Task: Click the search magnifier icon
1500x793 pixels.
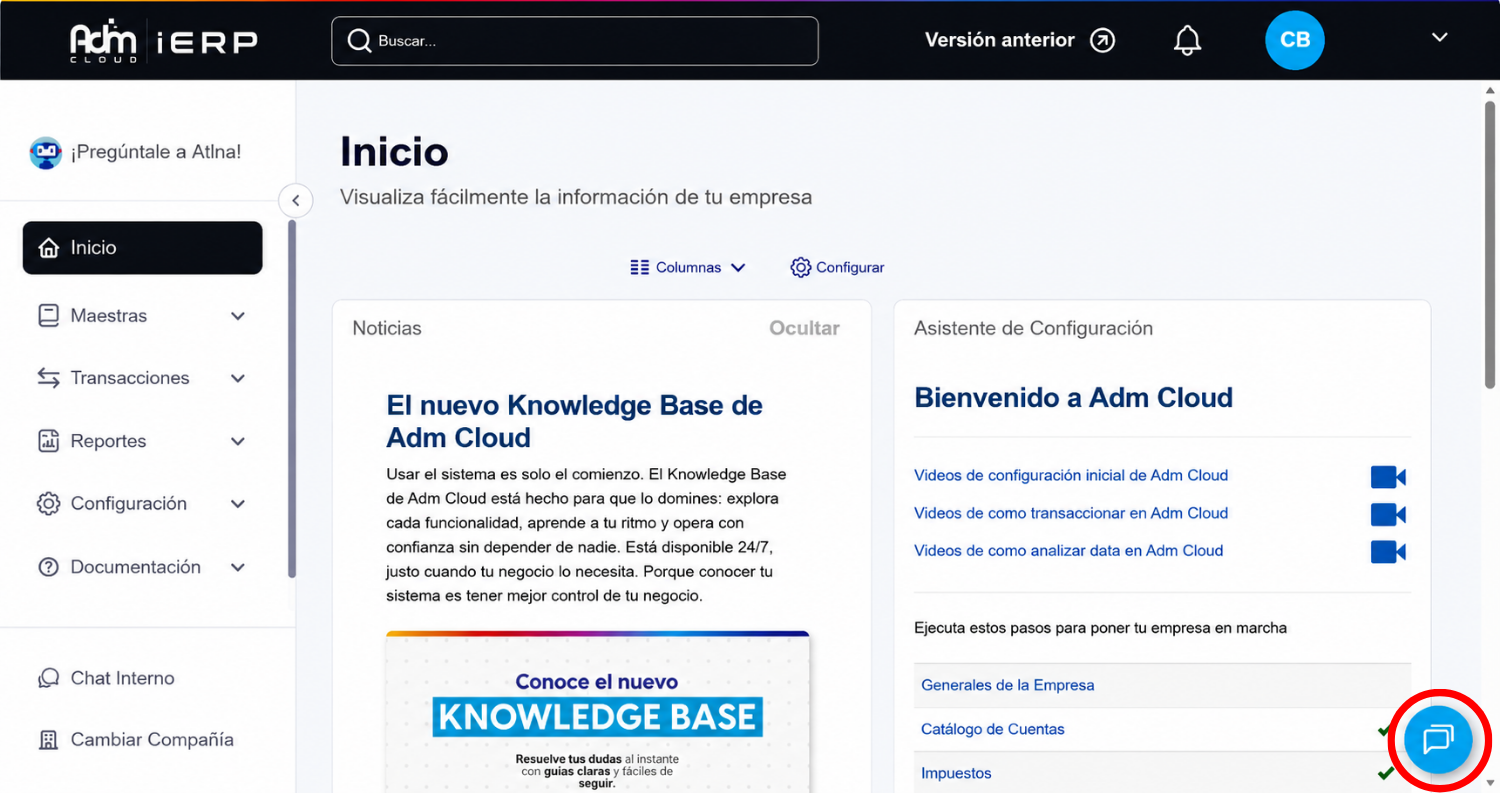Action: (x=359, y=41)
